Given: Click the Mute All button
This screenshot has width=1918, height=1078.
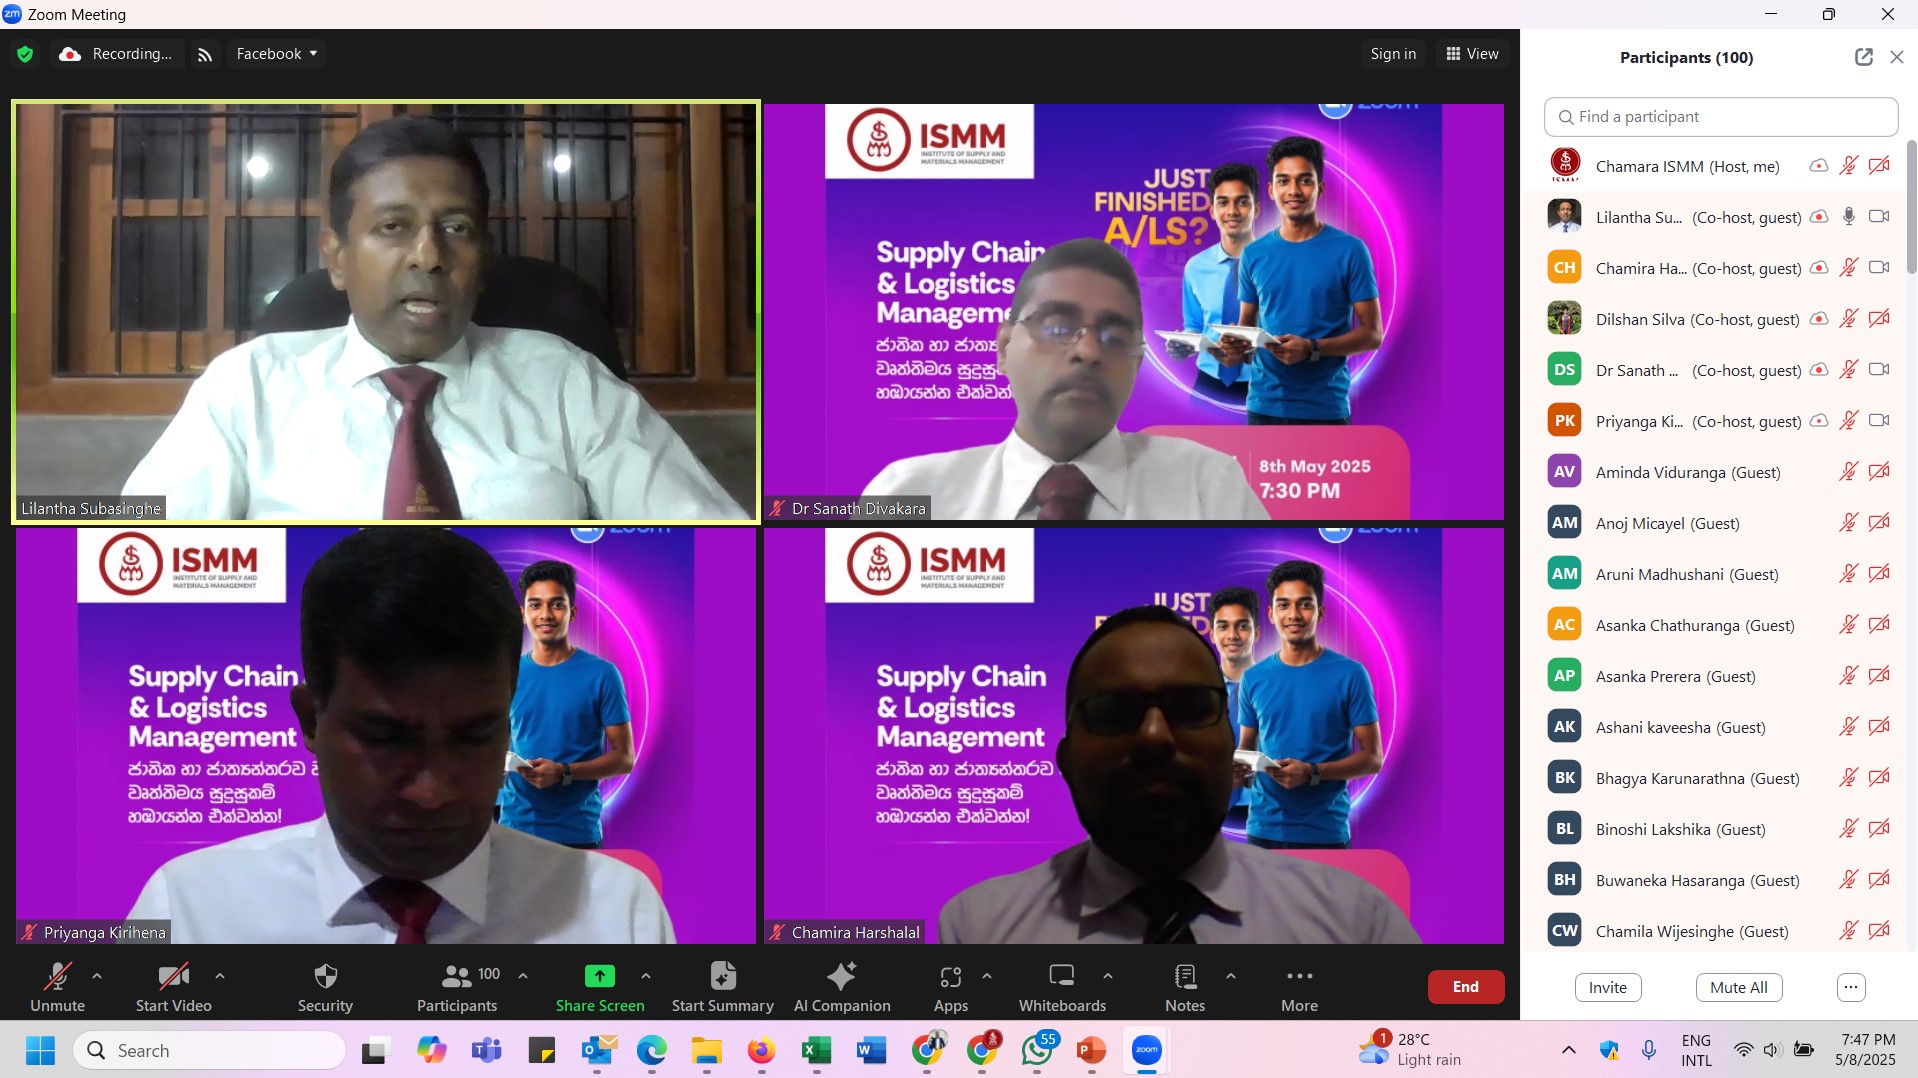Looking at the screenshot, I should coord(1739,988).
